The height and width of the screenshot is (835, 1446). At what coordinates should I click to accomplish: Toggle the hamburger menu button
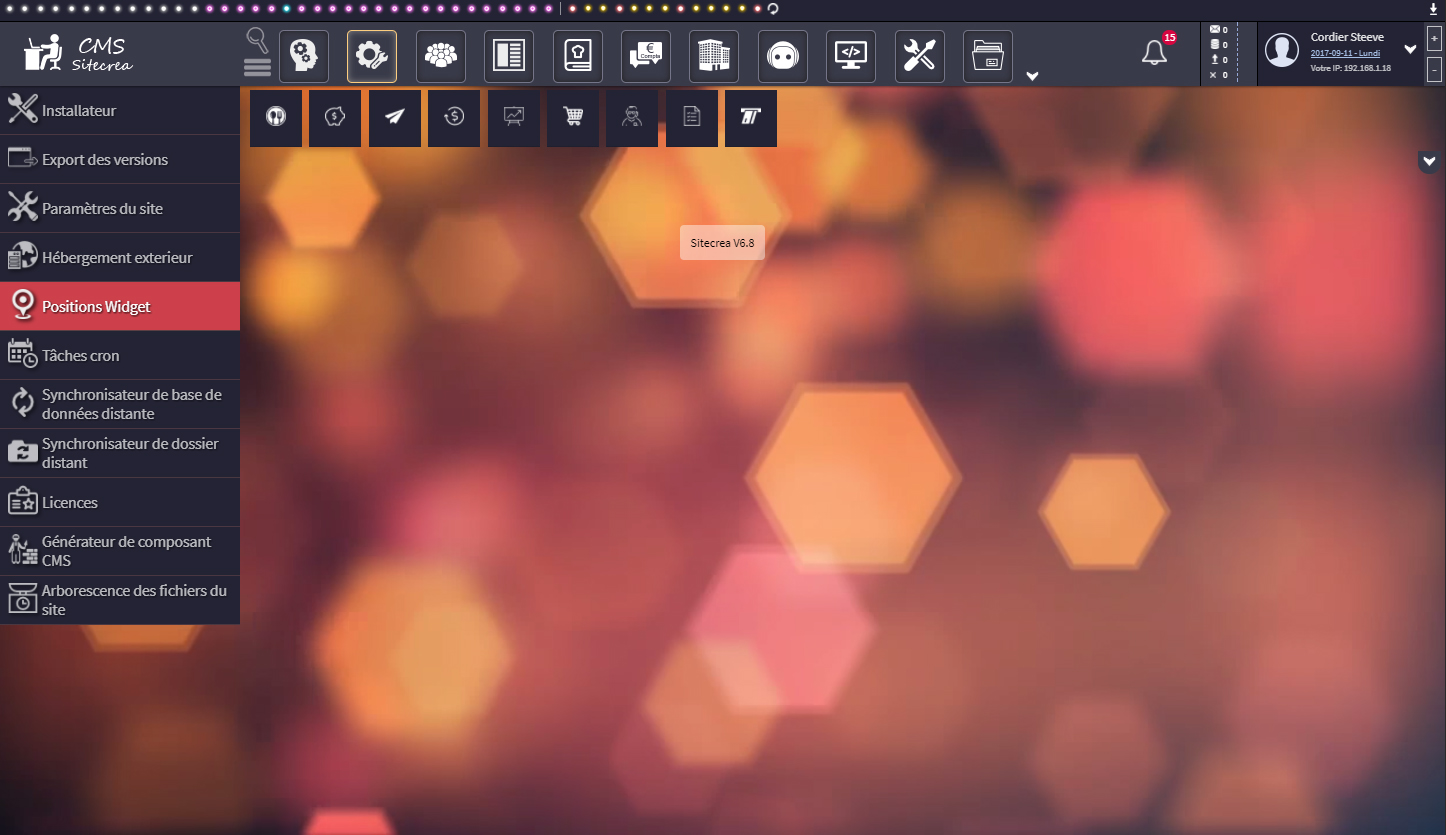click(x=257, y=68)
